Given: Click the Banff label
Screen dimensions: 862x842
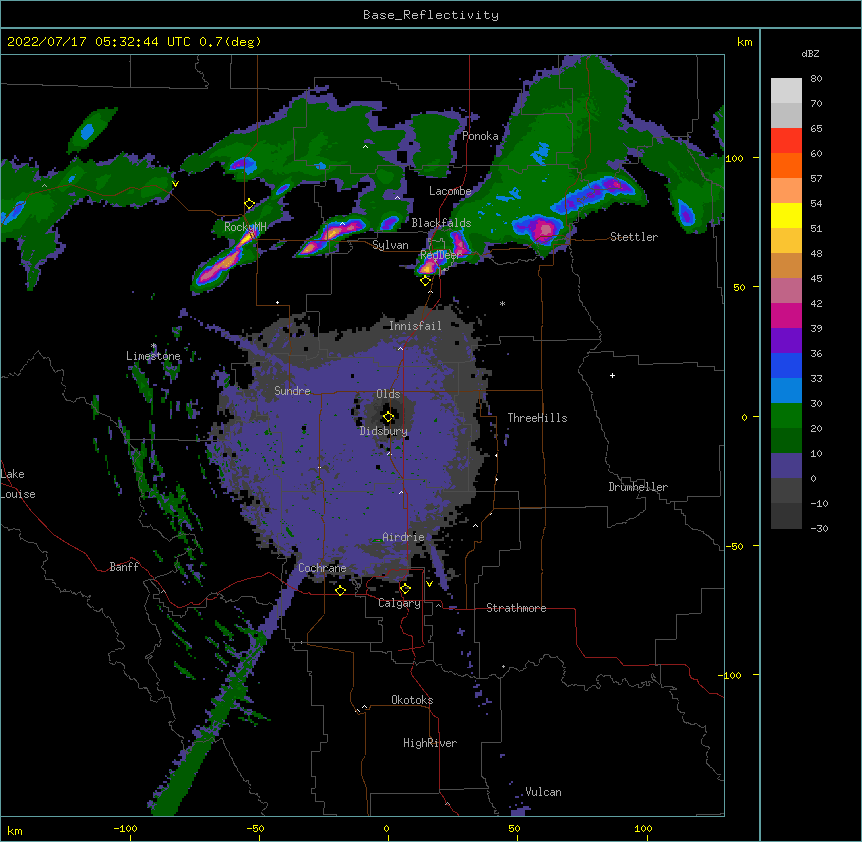Looking at the screenshot, I should tap(124, 567).
